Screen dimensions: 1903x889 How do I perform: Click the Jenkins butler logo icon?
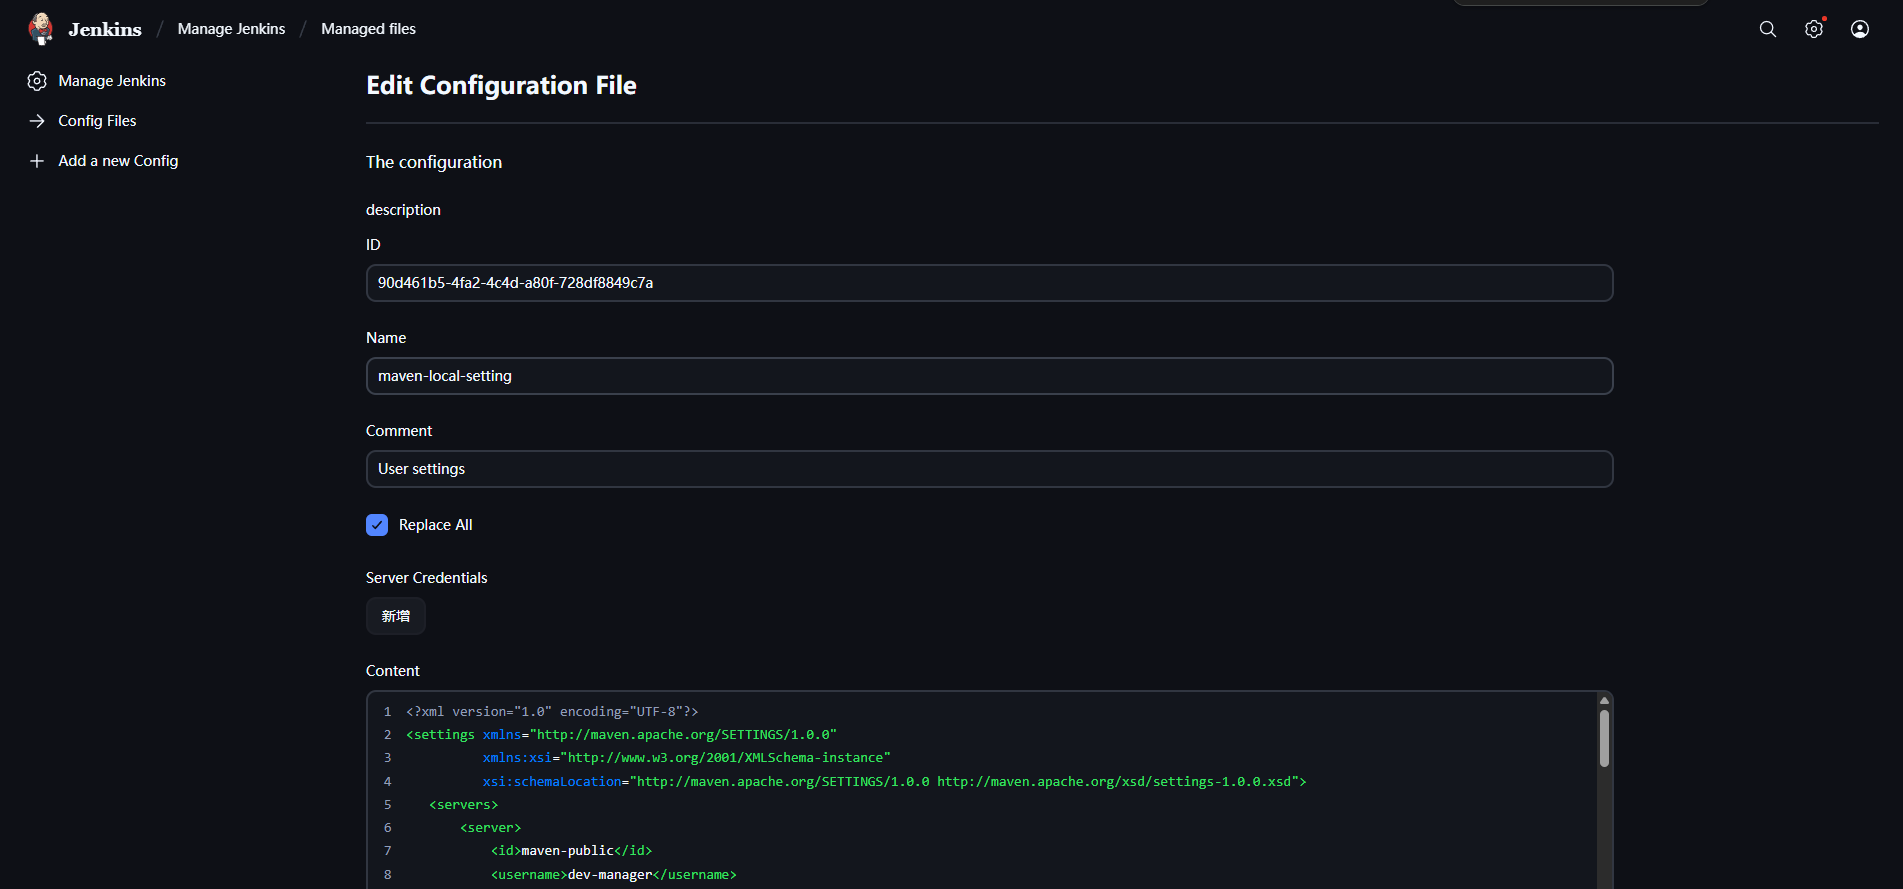coord(41,29)
